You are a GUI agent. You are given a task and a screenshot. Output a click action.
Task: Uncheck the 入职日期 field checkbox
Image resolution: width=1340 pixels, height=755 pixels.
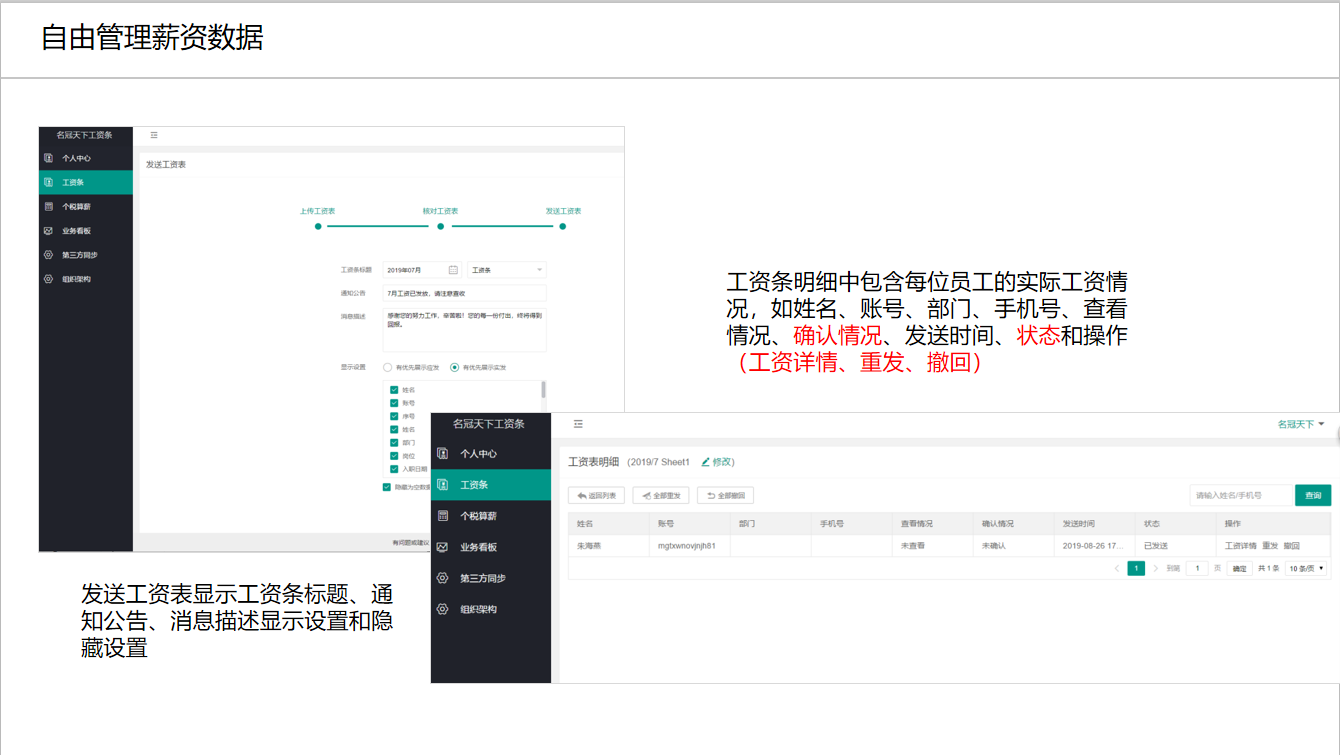point(394,468)
